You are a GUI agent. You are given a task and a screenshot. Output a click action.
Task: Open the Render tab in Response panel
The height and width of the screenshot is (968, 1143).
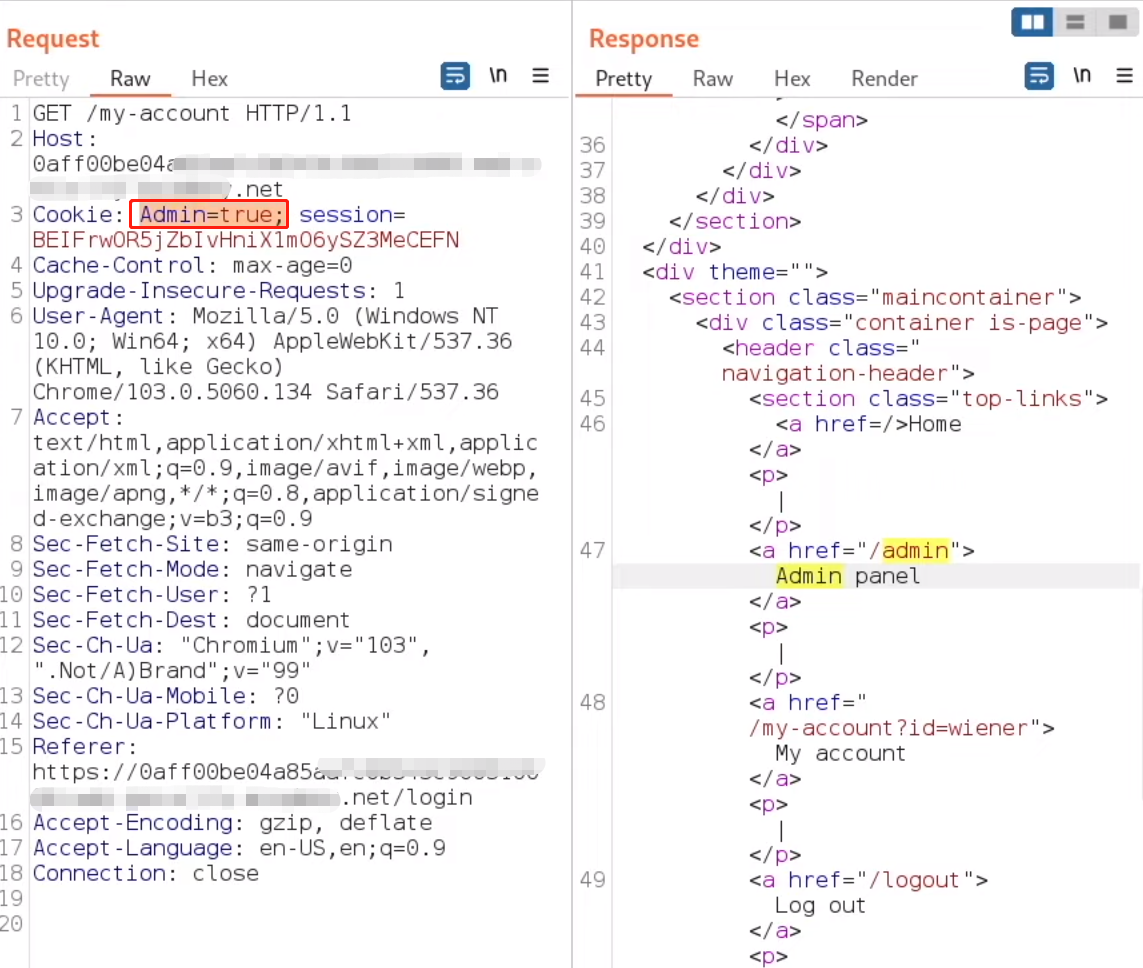coord(884,79)
